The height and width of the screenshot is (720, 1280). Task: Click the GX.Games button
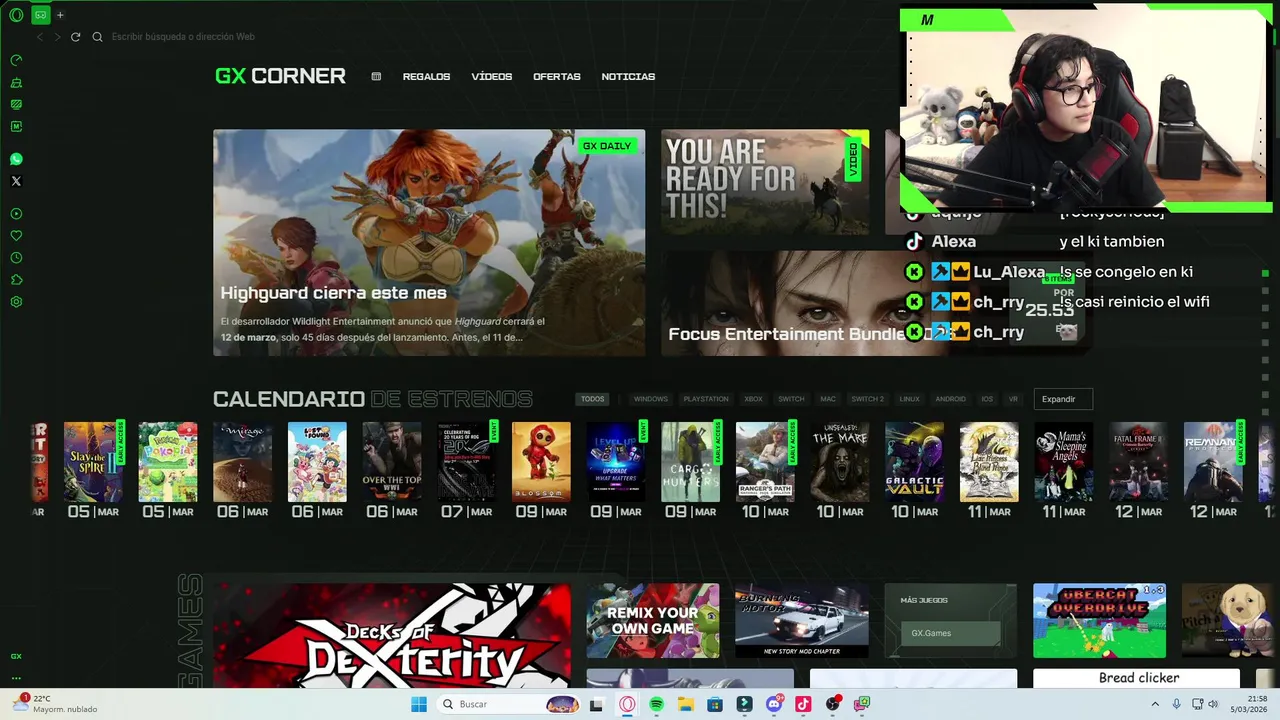click(x=950, y=633)
